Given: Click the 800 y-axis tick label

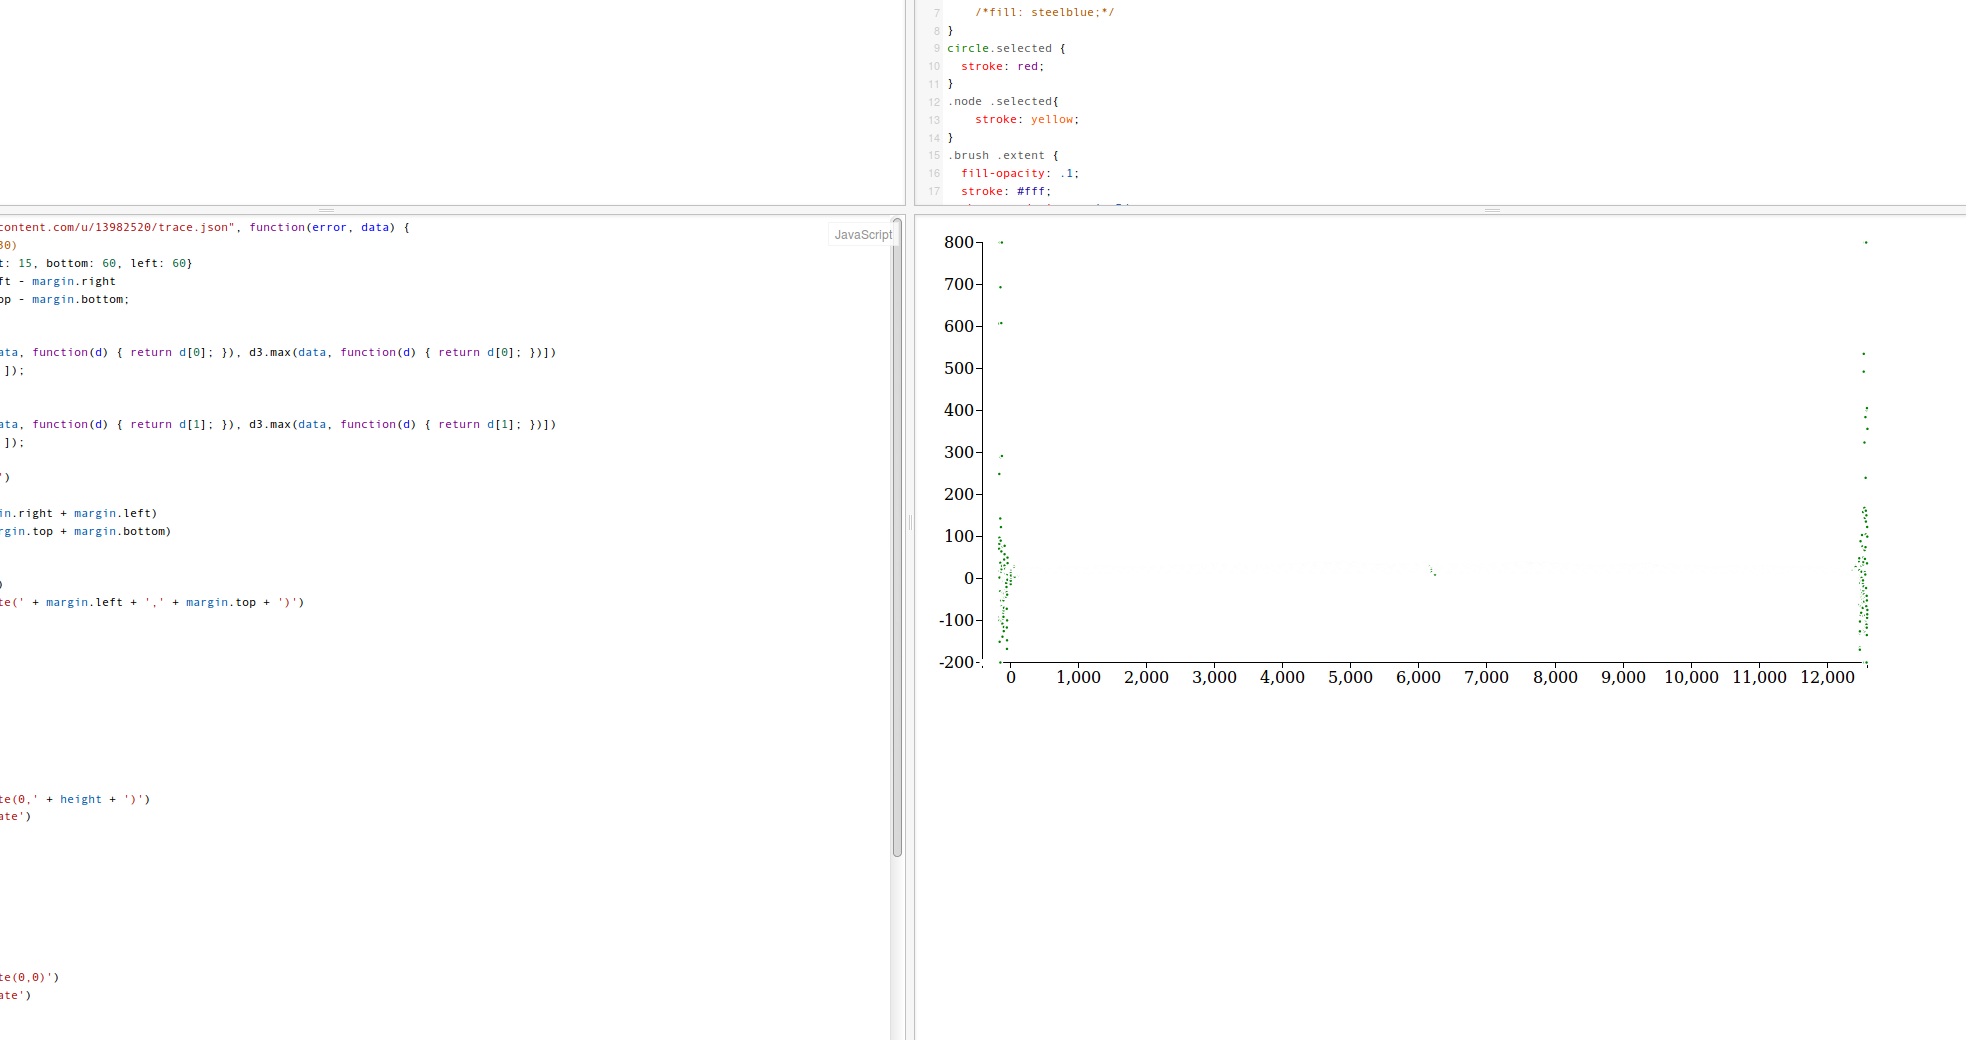Looking at the screenshot, I should 959,242.
